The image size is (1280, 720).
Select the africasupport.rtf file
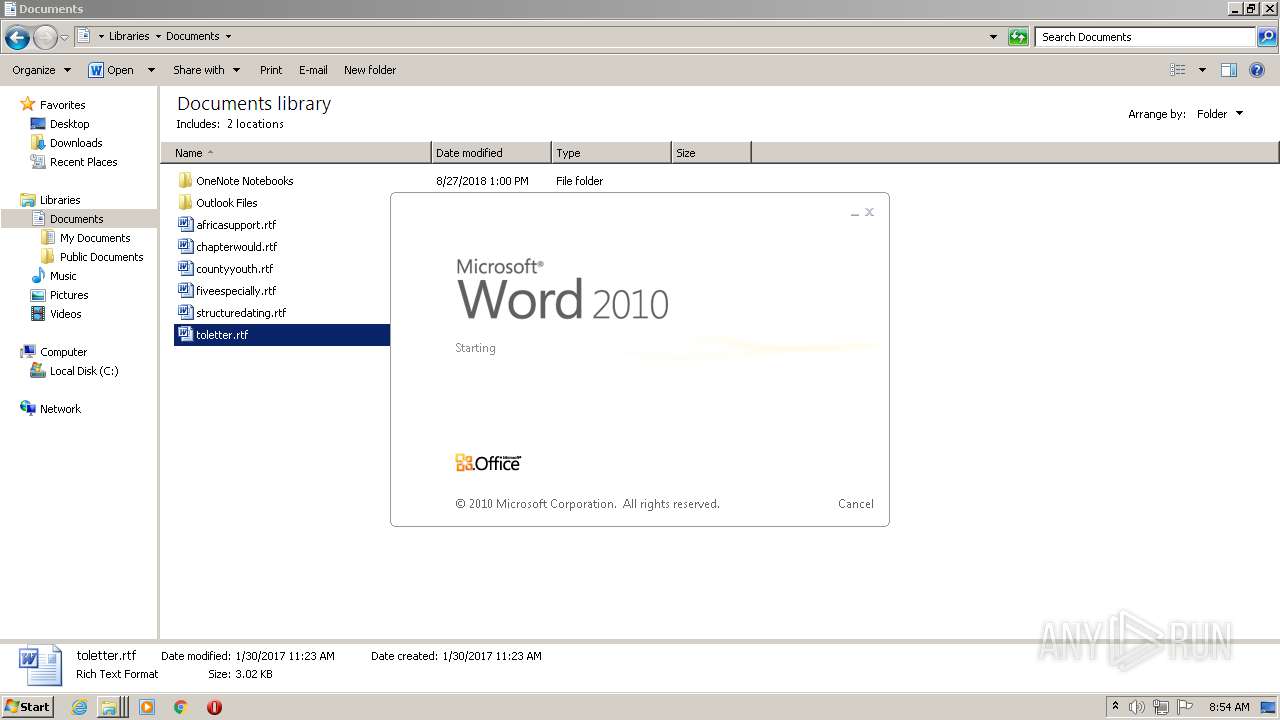tap(236, 225)
